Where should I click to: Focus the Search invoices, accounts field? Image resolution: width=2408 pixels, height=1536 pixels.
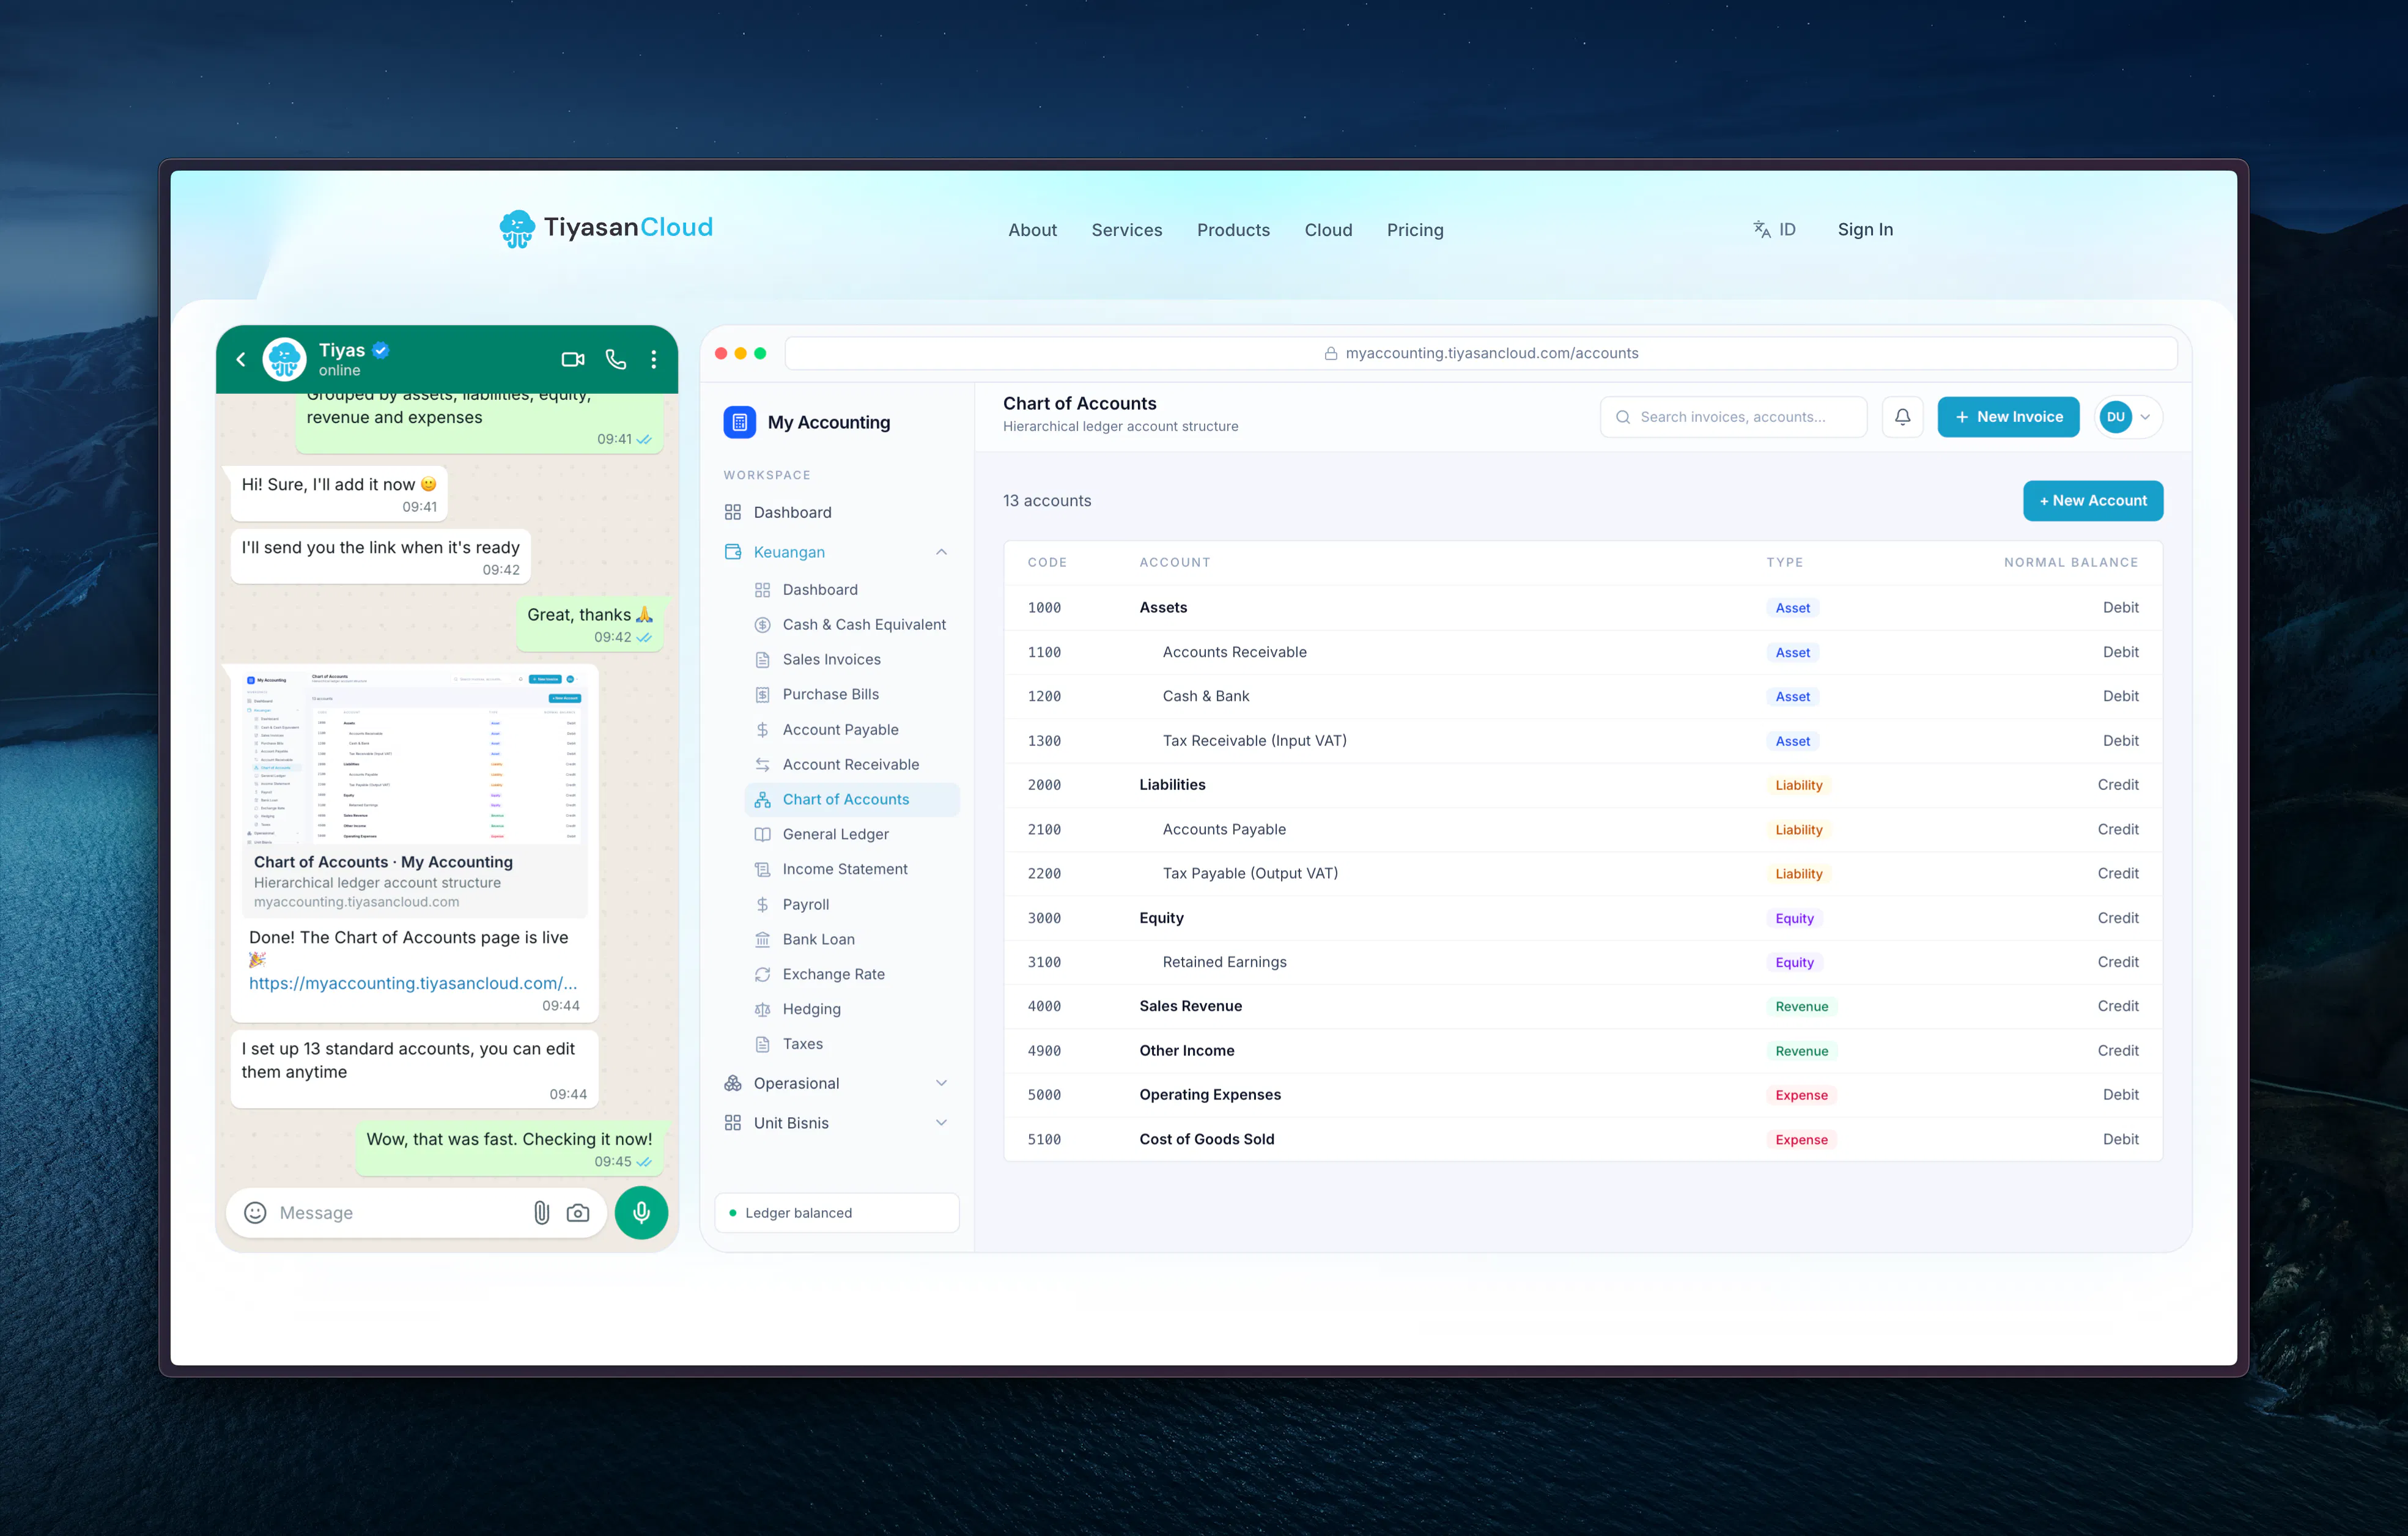(1733, 417)
